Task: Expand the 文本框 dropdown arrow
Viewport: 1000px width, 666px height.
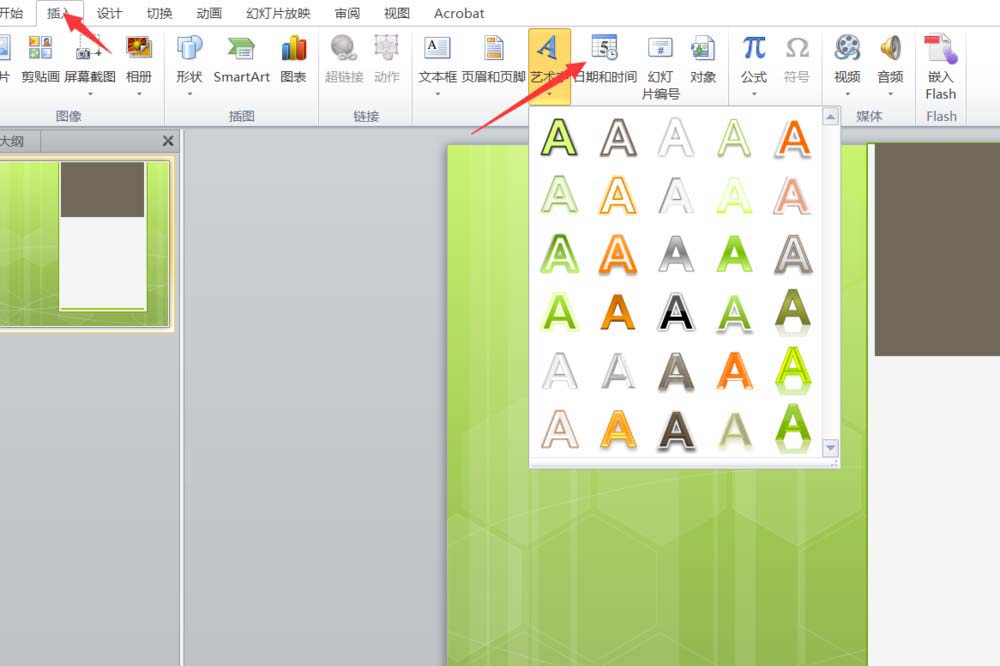Action: pyautogui.click(x=438, y=94)
